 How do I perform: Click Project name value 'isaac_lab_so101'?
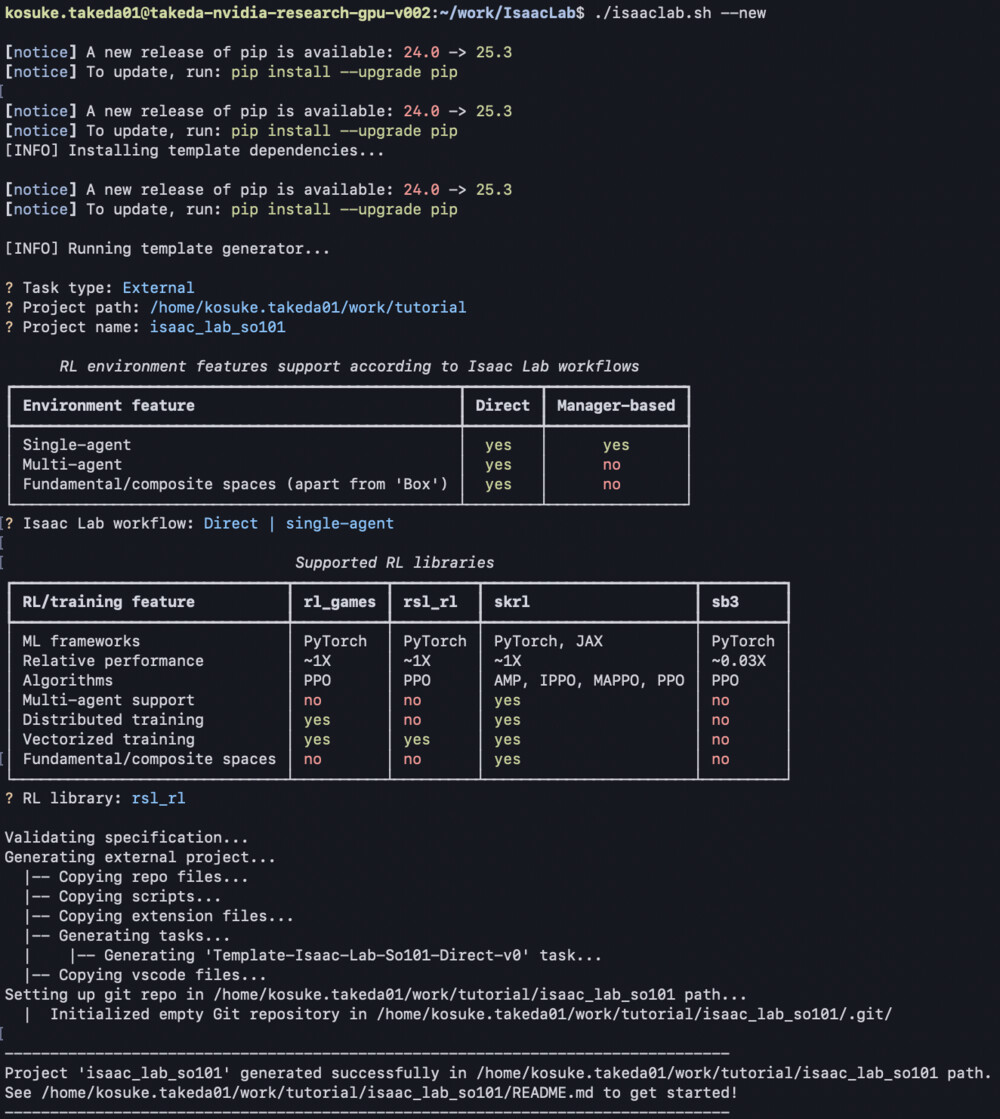coord(217,327)
